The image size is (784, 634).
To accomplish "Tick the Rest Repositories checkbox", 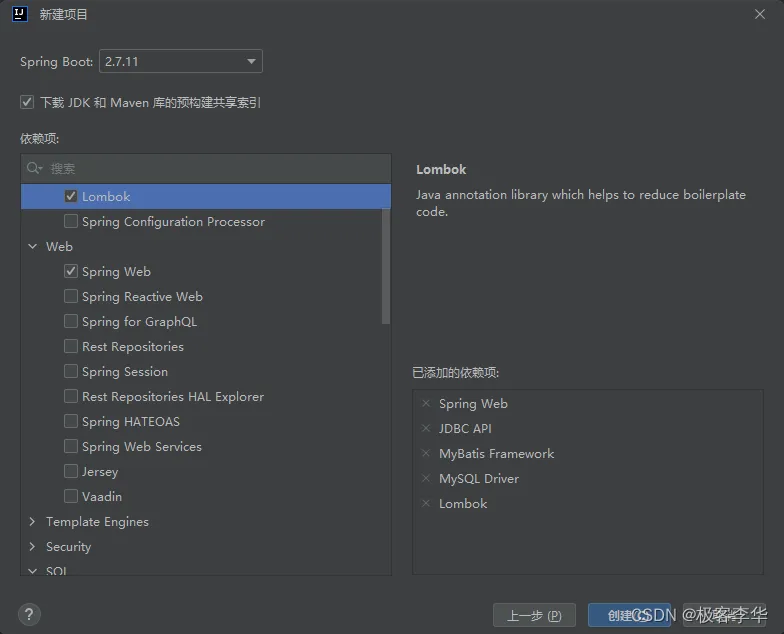I will point(71,346).
